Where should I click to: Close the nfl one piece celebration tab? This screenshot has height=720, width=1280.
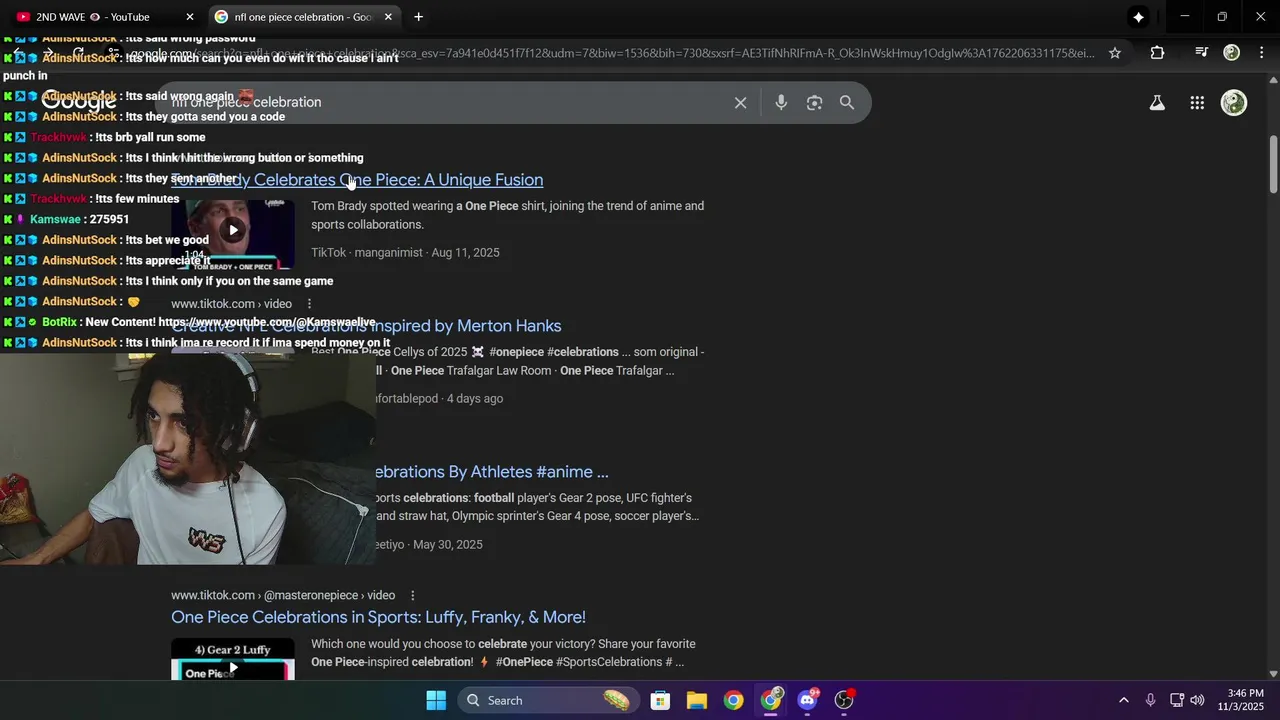[x=388, y=17]
